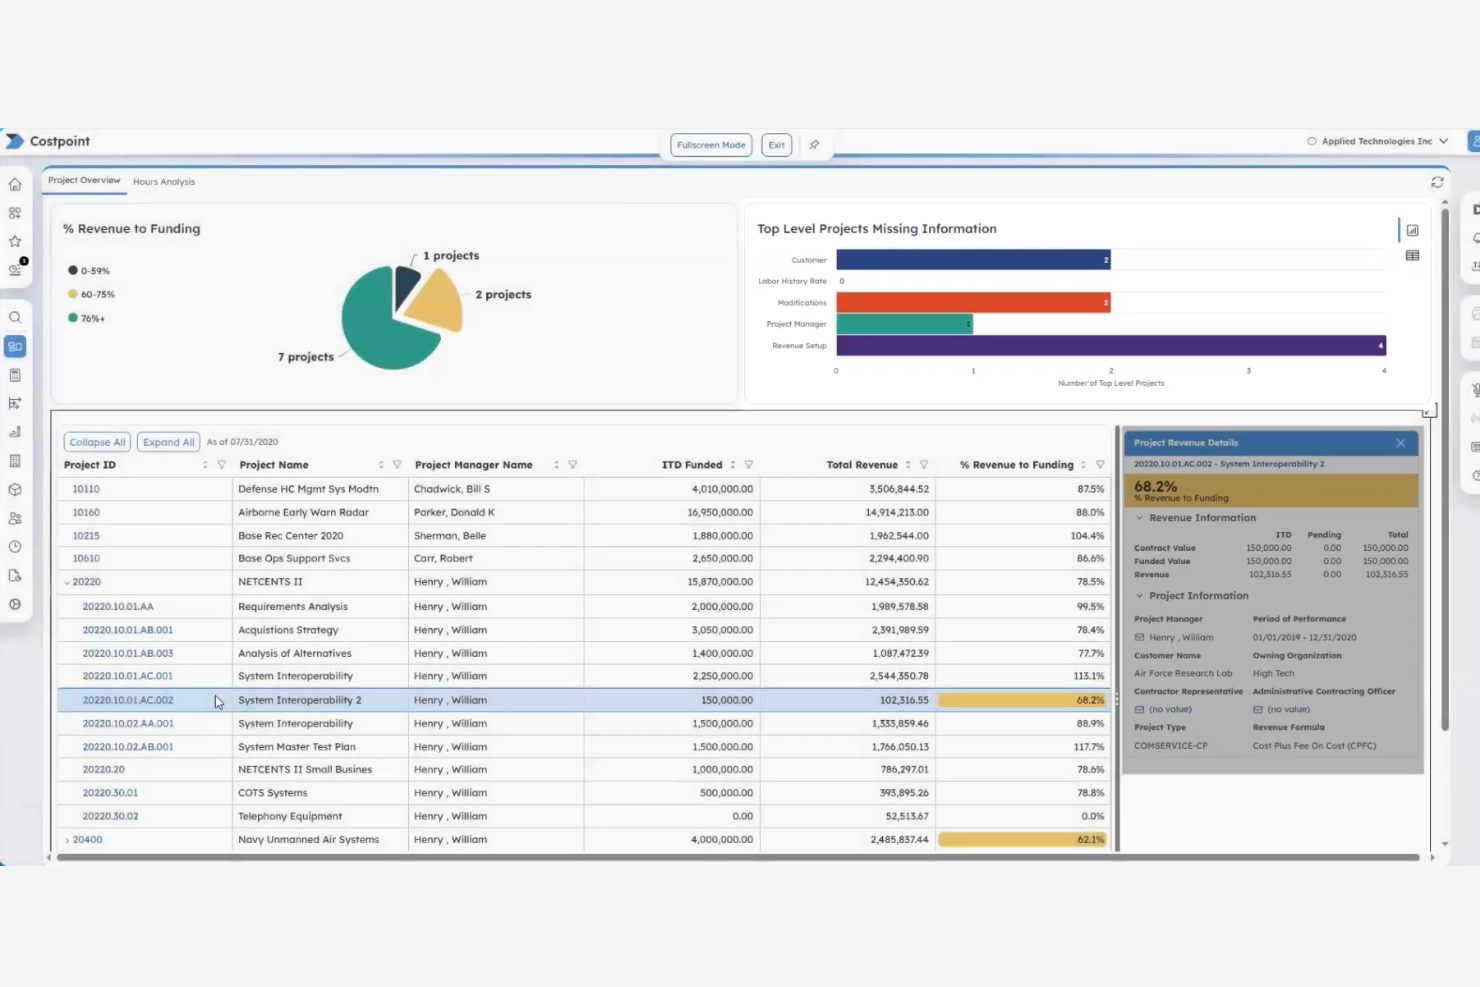Select the Project Overview tab

pyautogui.click(x=84, y=180)
